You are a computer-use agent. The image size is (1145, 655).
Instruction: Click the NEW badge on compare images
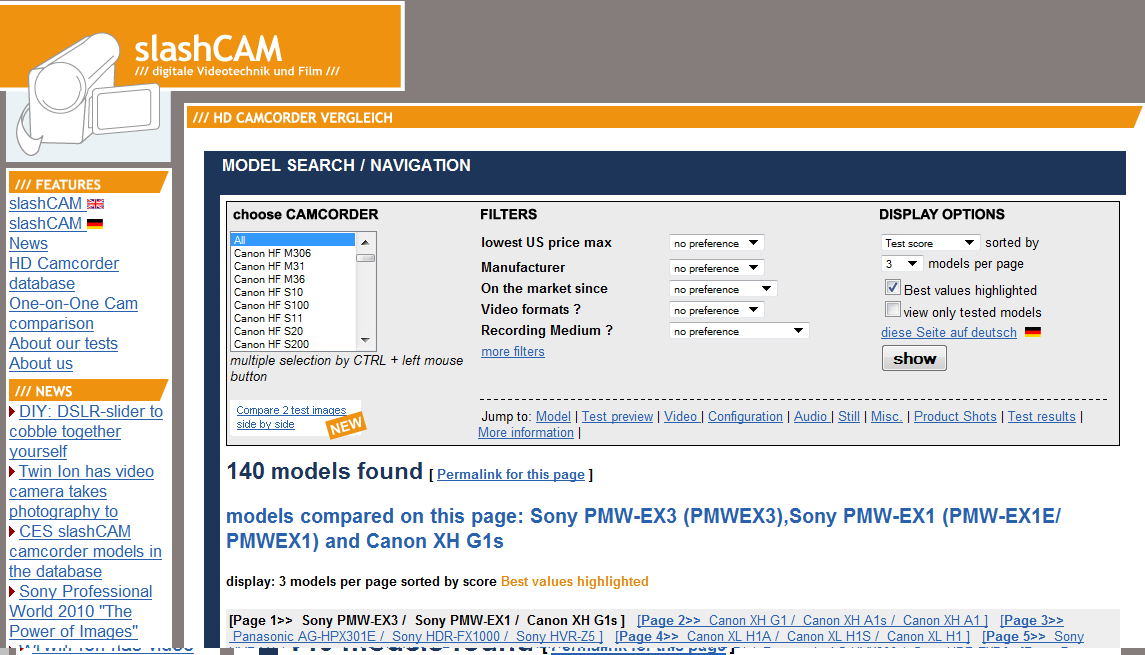[345, 425]
